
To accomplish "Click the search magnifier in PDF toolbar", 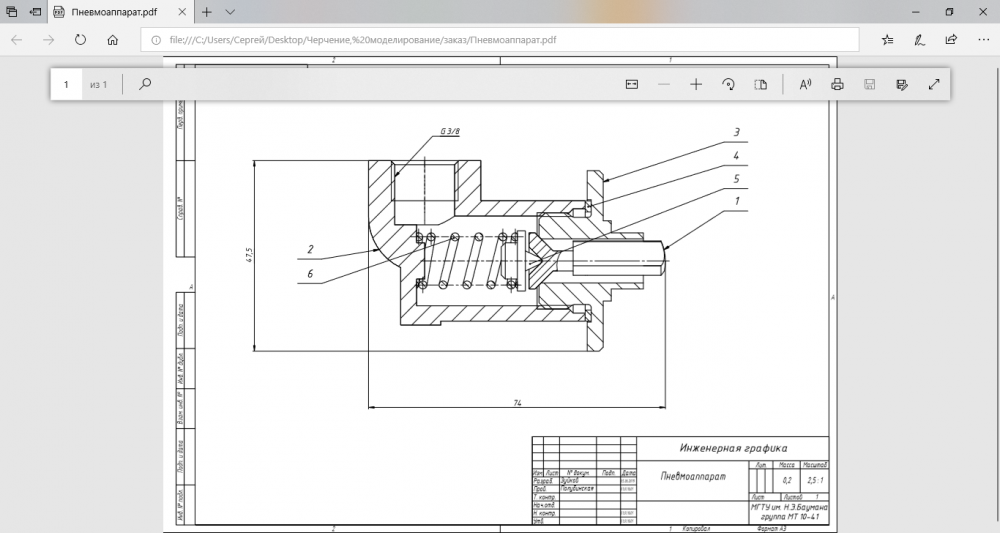I will [x=145, y=85].
